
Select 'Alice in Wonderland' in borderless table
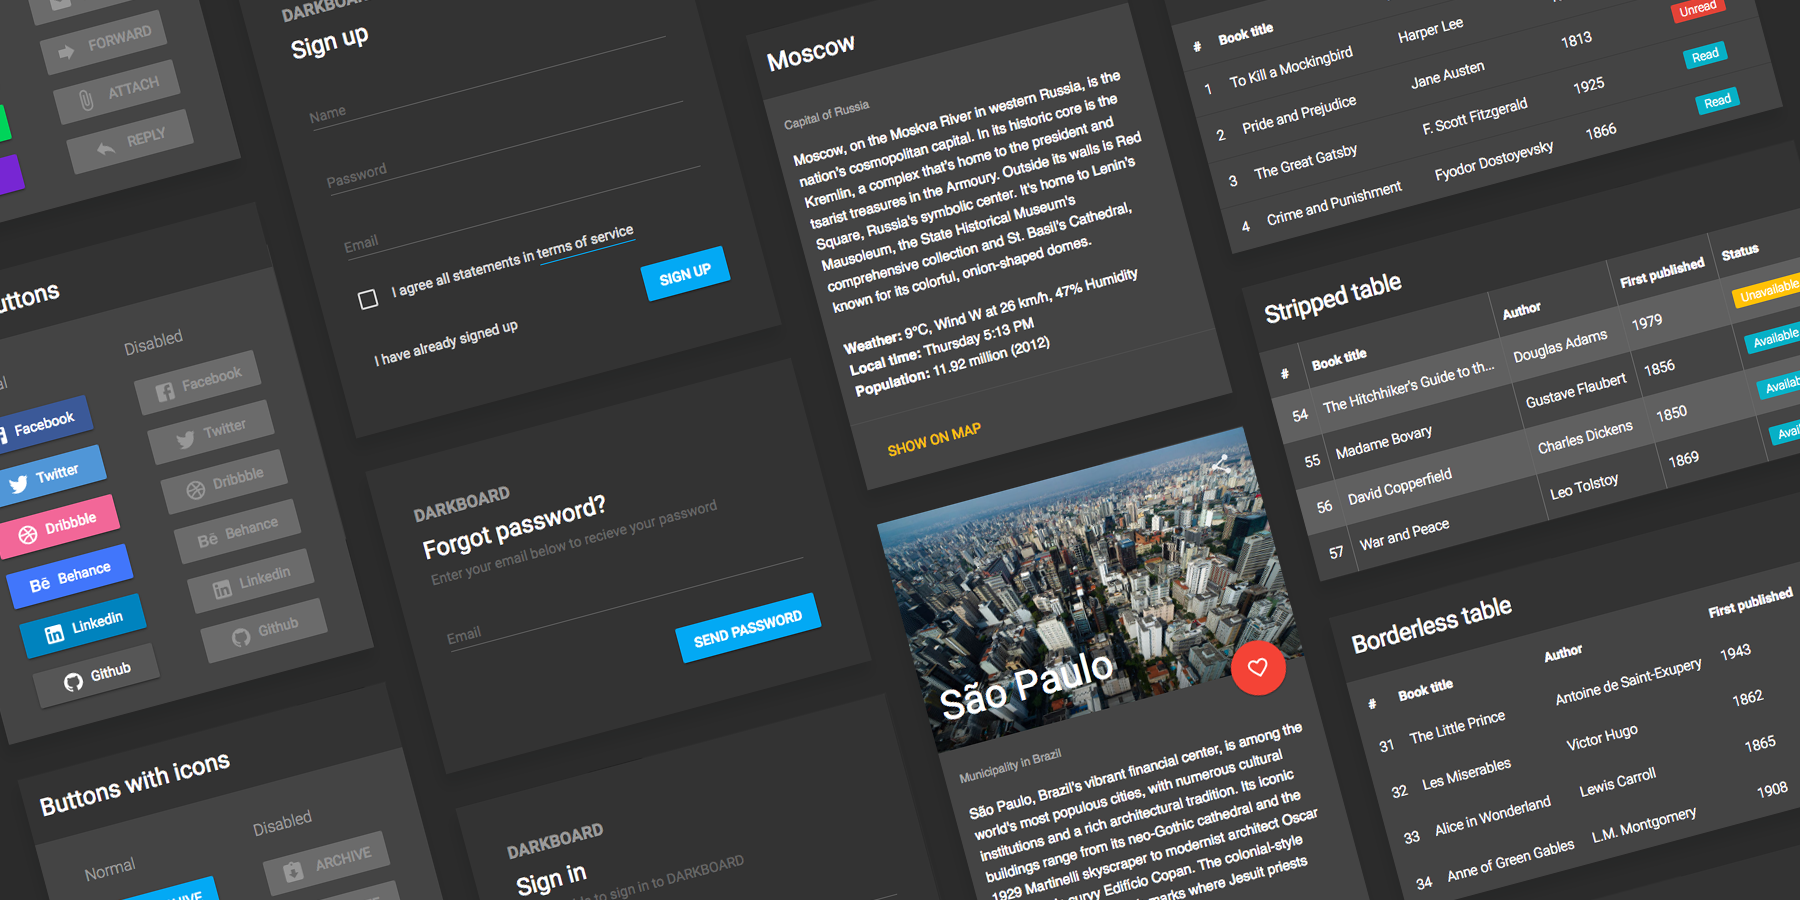(1493, 816)
